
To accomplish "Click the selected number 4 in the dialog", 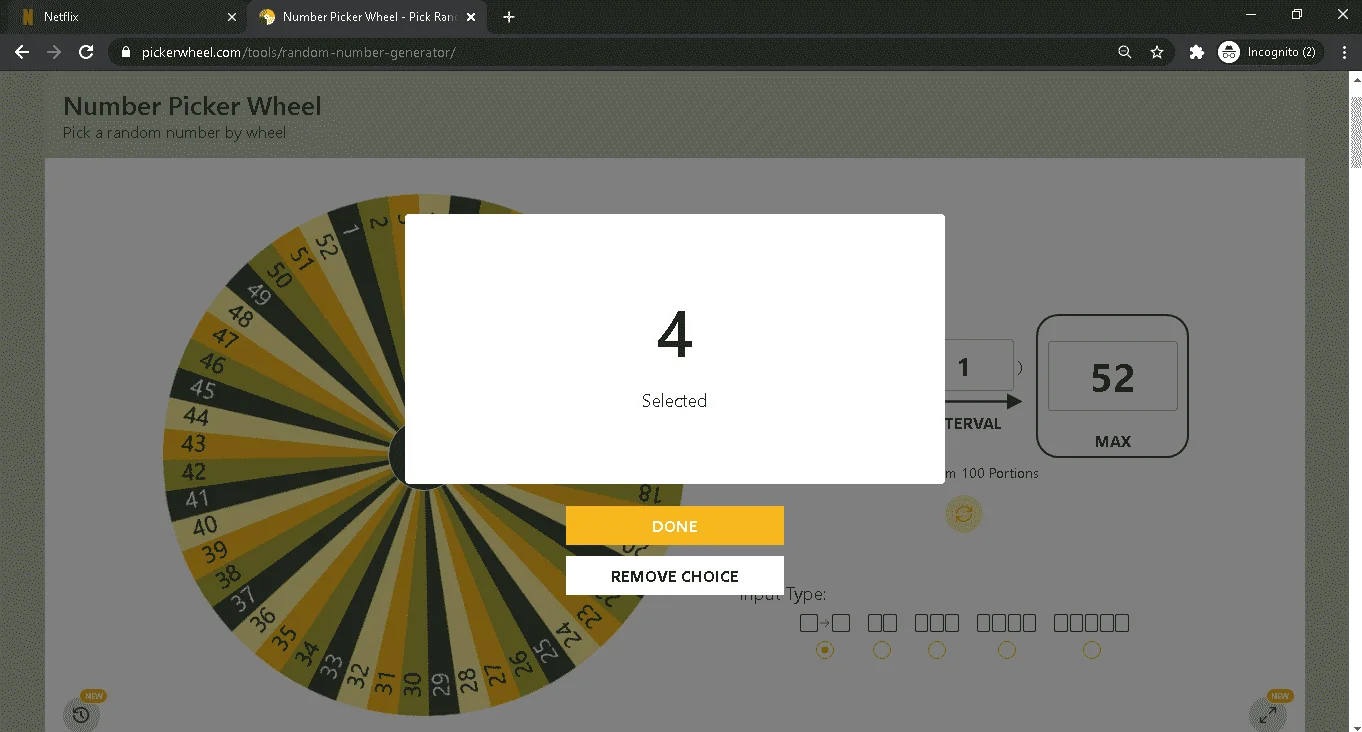I will [675, 335].
